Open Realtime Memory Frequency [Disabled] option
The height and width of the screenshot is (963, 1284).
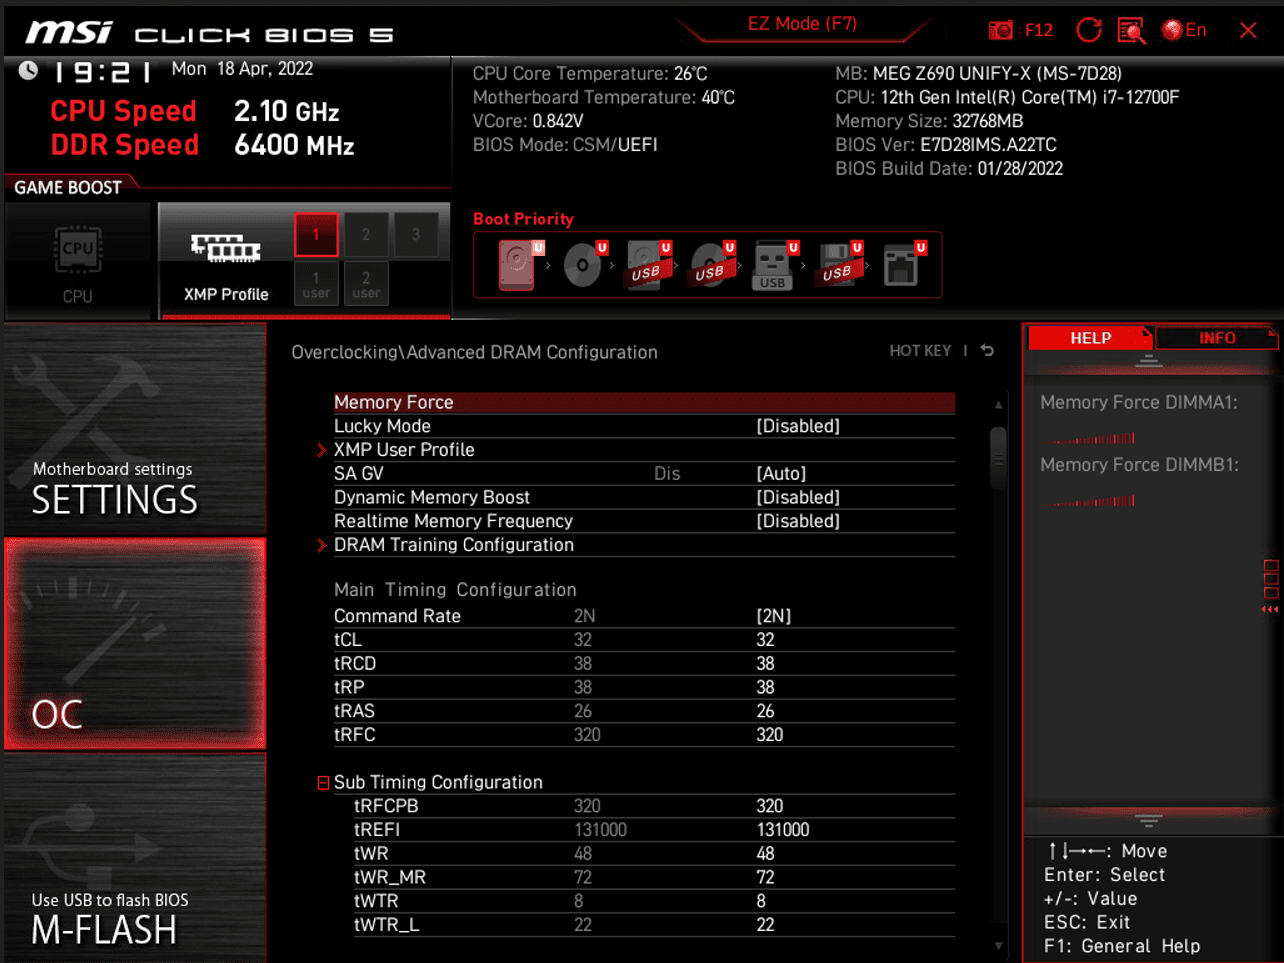click(x=798, y=521)
